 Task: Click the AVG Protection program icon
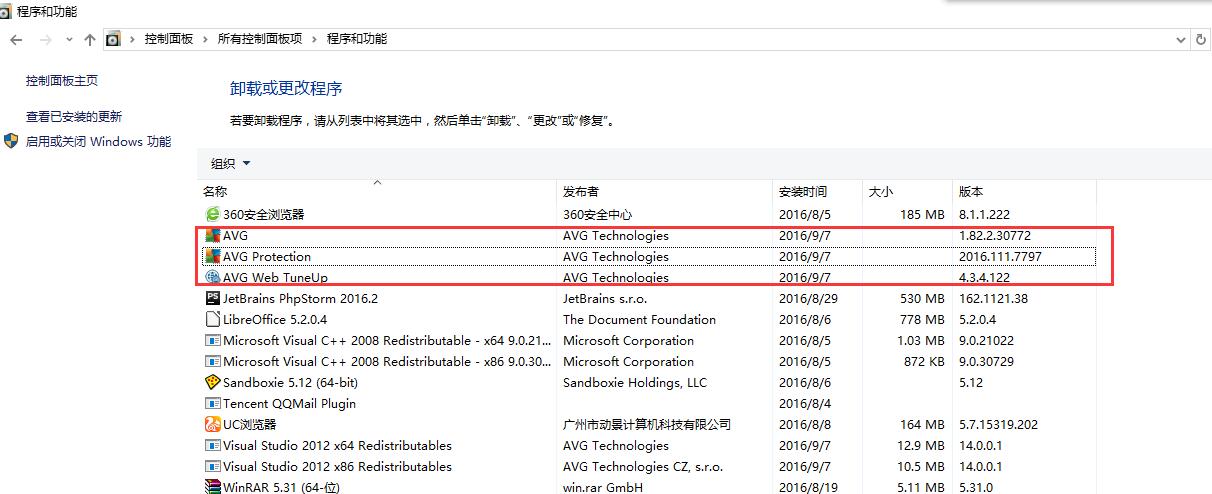[x=212, y=257]
